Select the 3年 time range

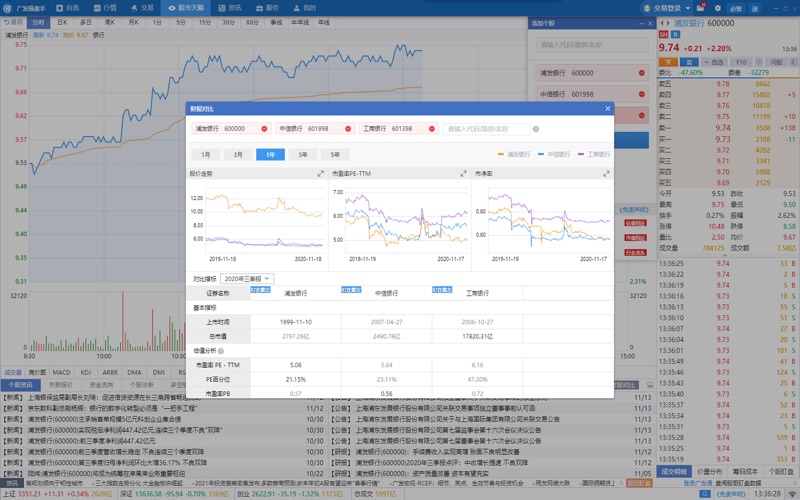[x=302, y=155]
